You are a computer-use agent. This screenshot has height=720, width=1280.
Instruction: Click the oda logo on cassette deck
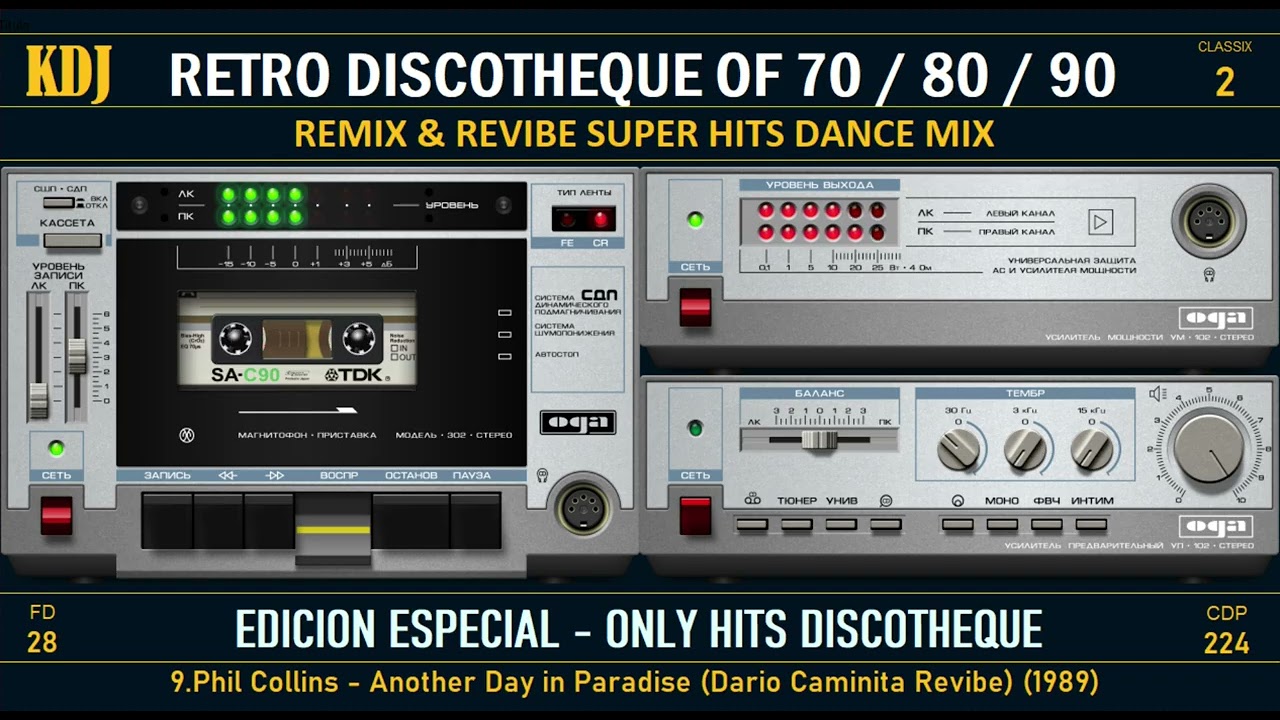[578, 422]
